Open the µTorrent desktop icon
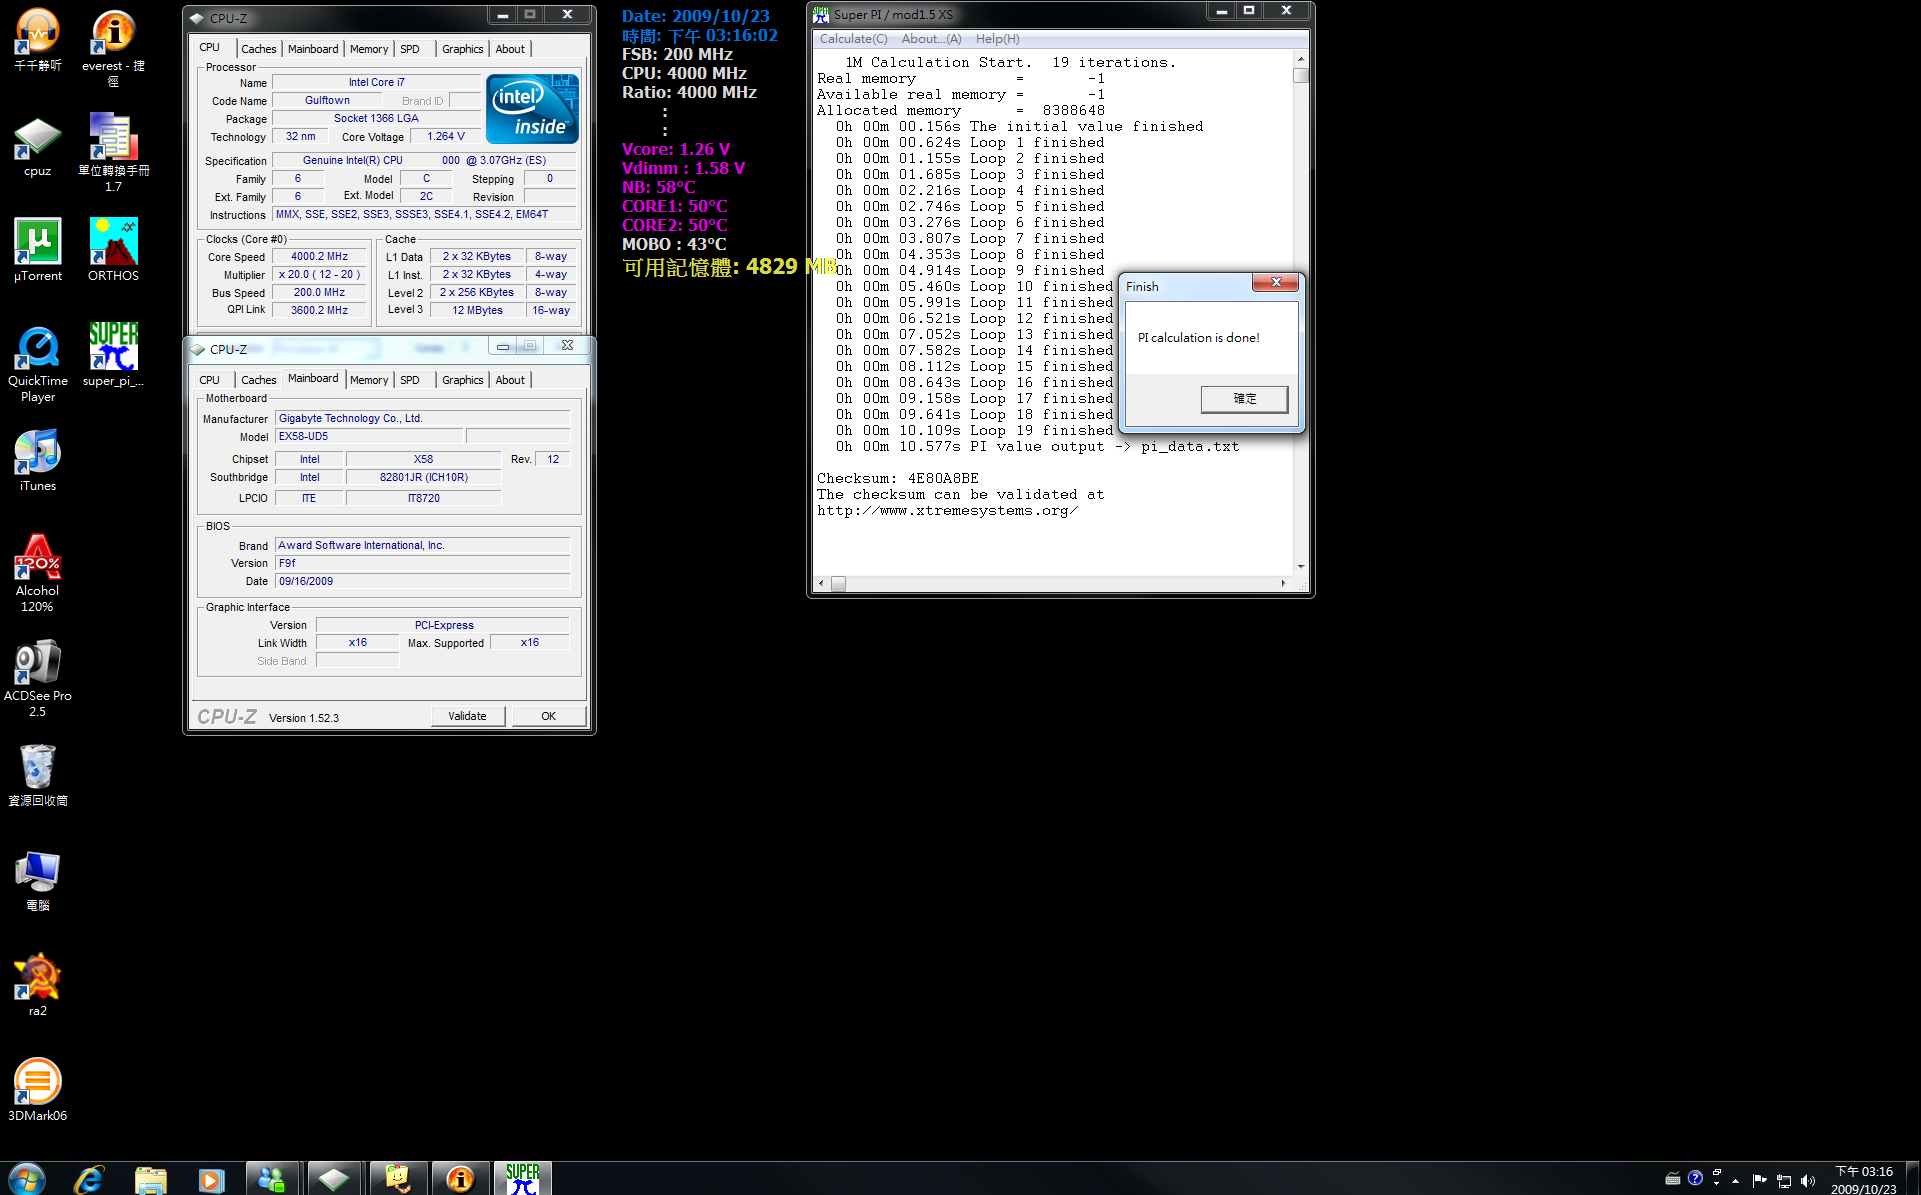Image resolution: width=1921 pixels, height=1195 pixels. (x=37, y=251)
